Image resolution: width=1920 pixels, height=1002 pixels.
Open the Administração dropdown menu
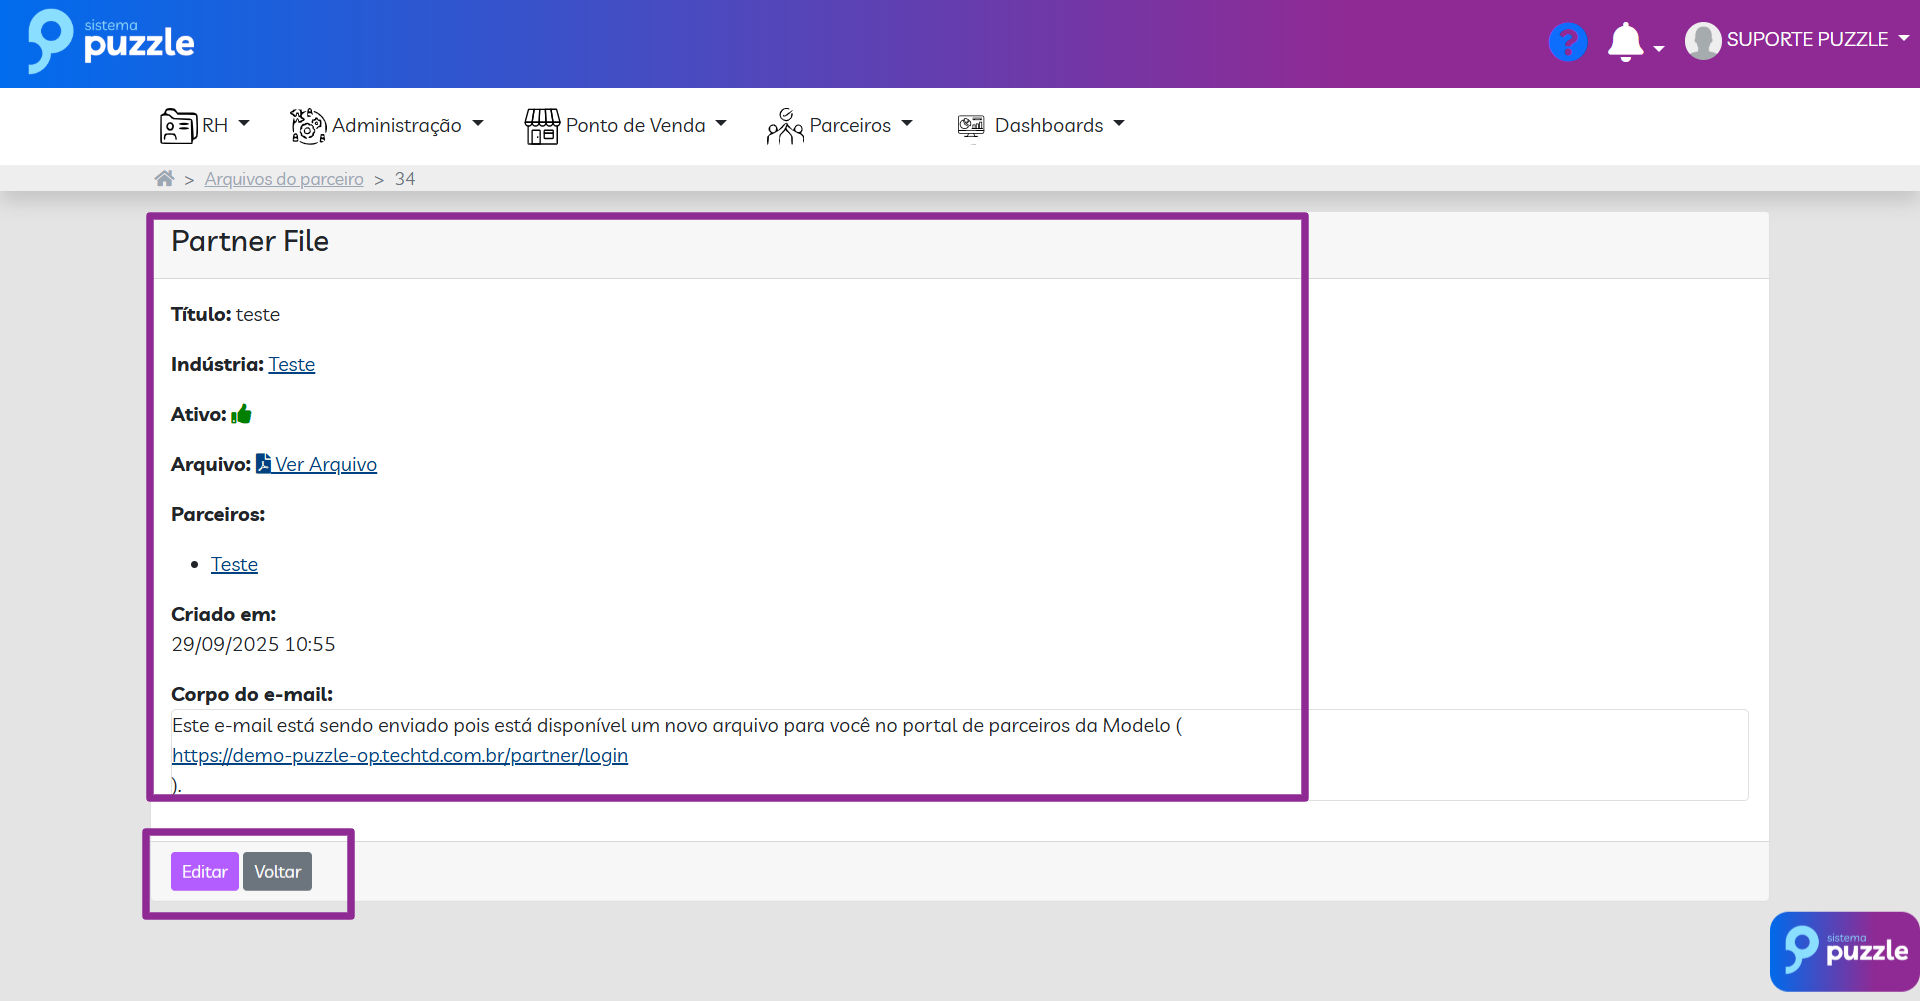(x=397, y=126)
